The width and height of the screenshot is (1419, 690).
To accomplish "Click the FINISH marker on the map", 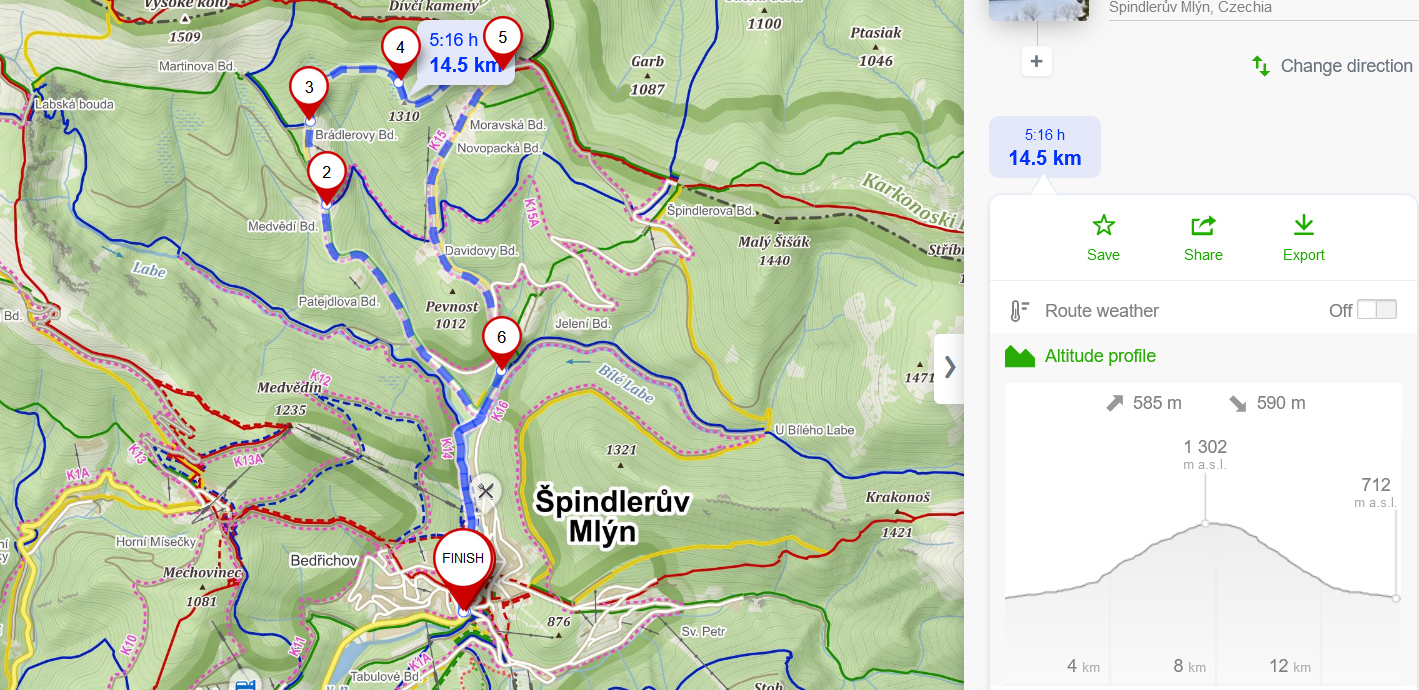I will pyautogui.click(x=463, y=560).
